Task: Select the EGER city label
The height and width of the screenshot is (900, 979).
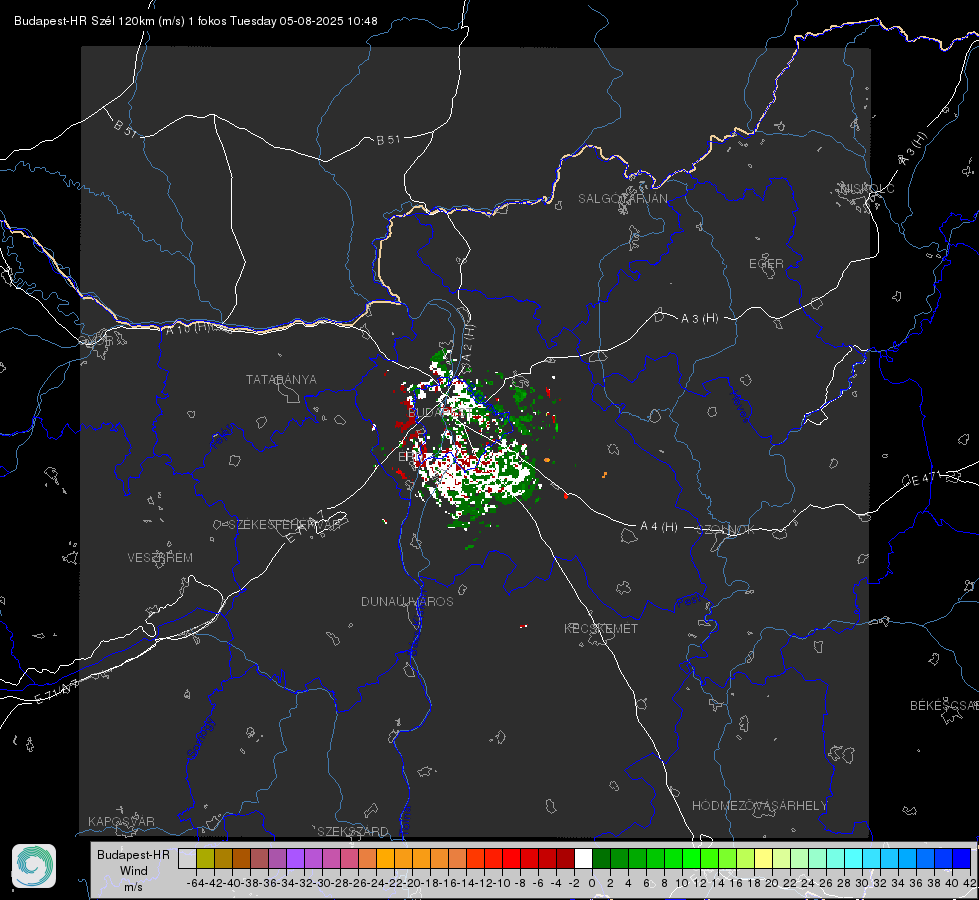Action: 766,264
